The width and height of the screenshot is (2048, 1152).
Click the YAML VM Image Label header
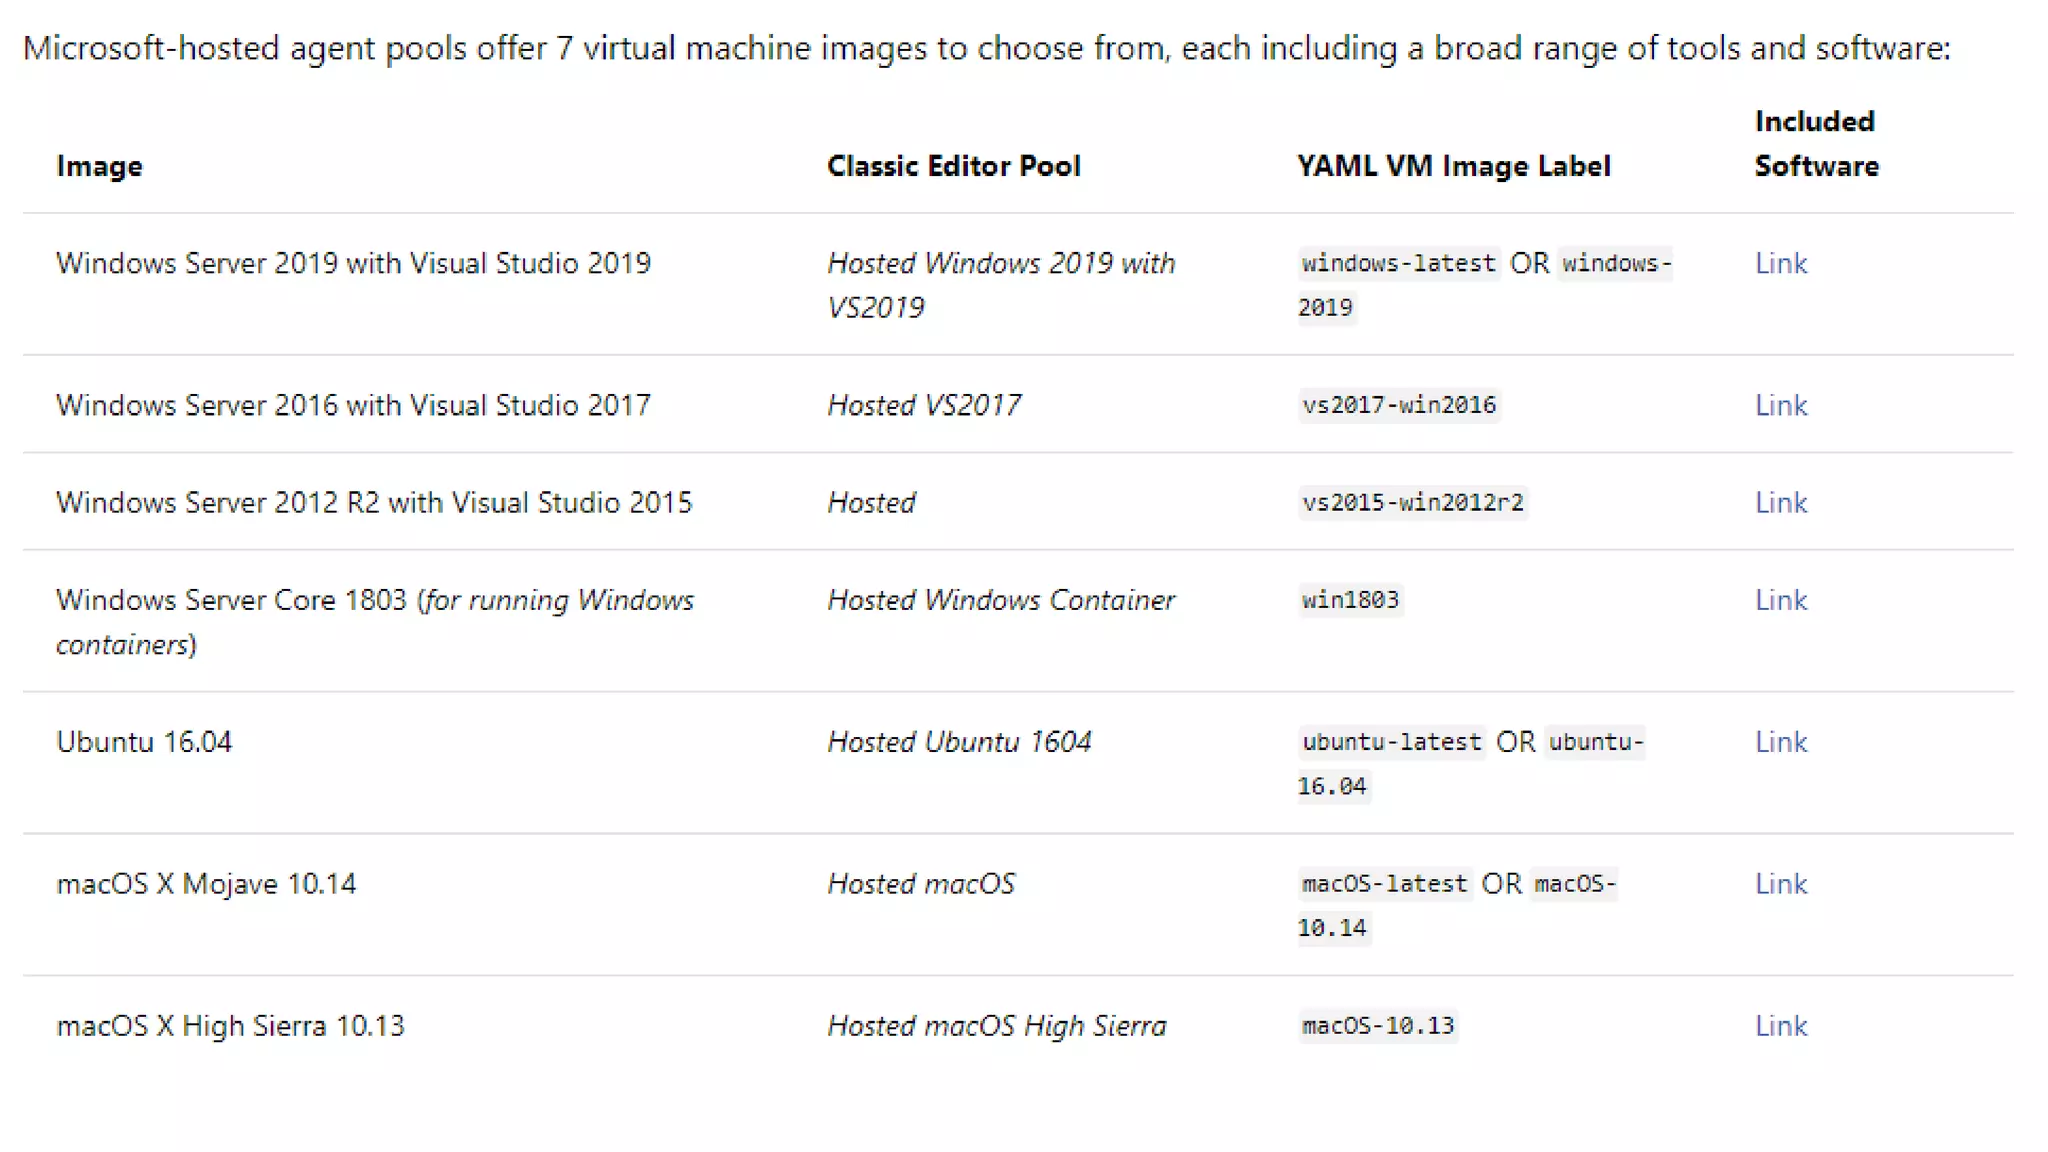coord(1453,166)
